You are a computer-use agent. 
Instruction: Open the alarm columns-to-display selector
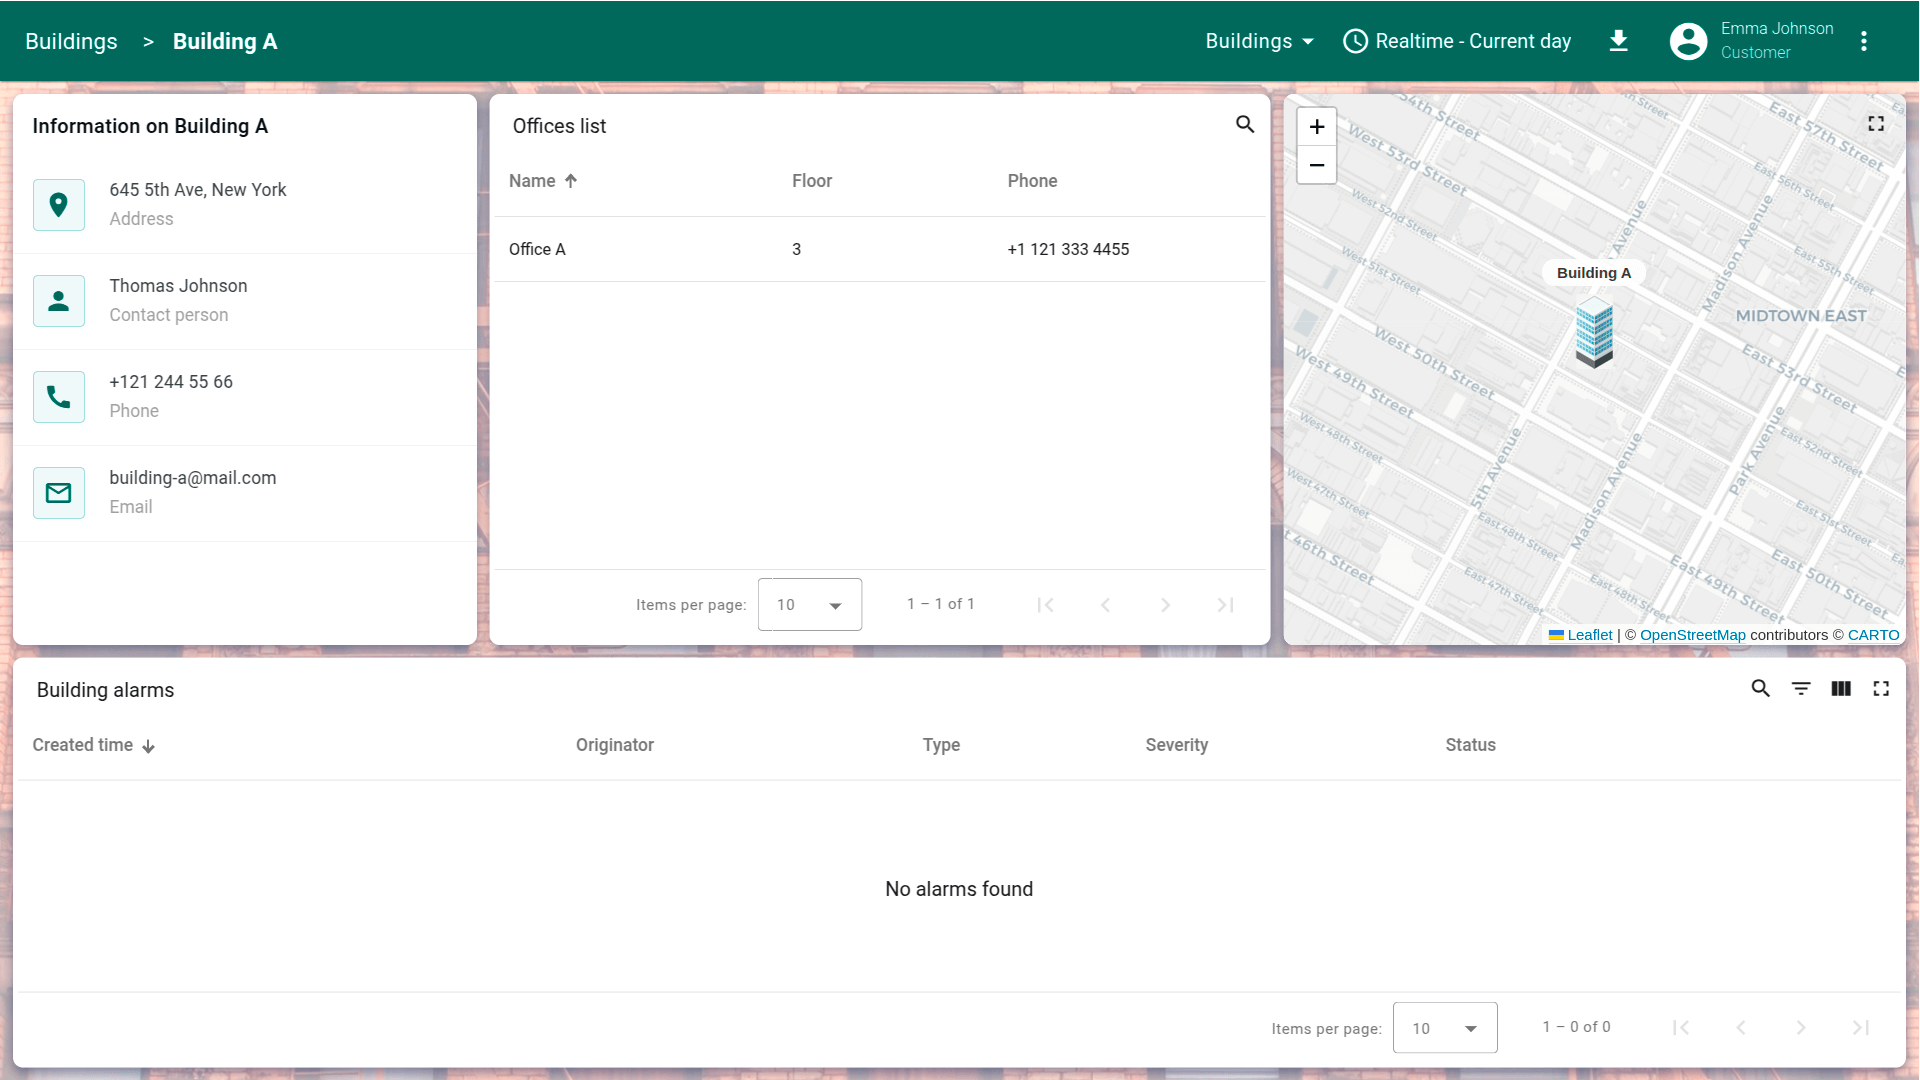click(1840, 689)
